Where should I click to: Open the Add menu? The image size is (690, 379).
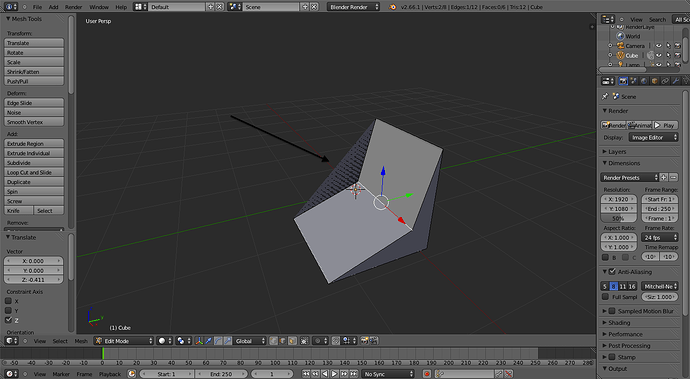point(53,7)
